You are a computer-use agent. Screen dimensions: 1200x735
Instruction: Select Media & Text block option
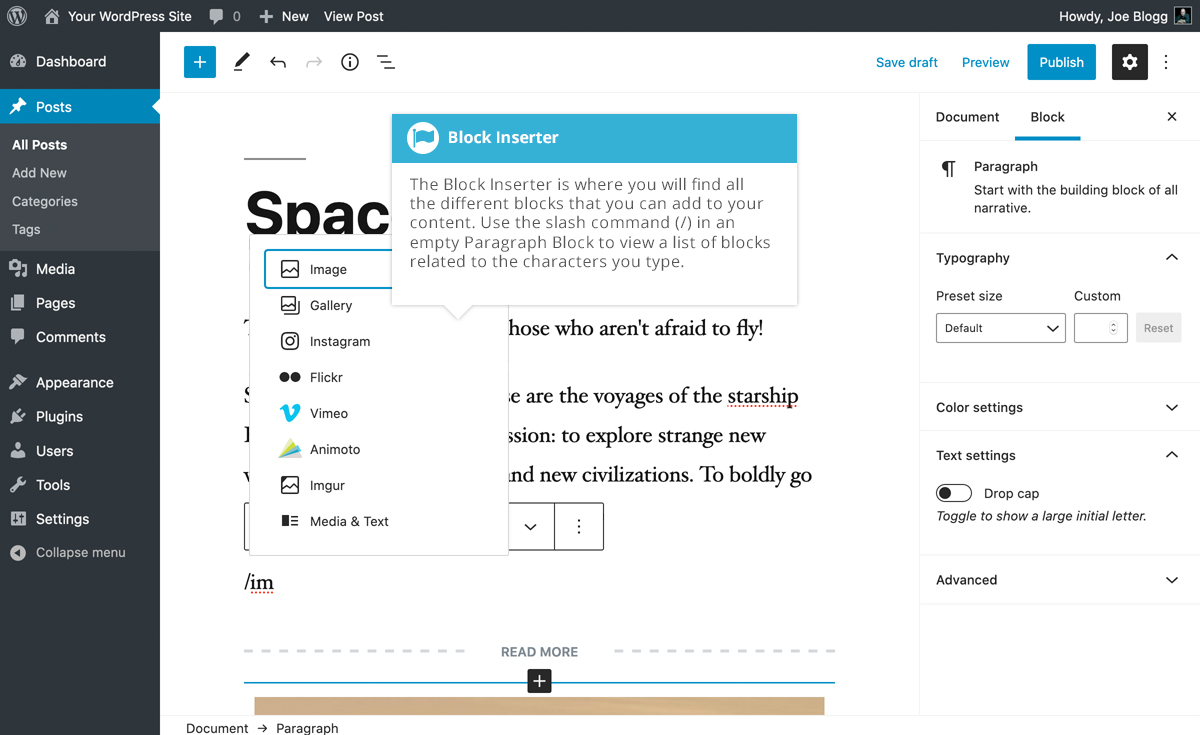[348, 521]
